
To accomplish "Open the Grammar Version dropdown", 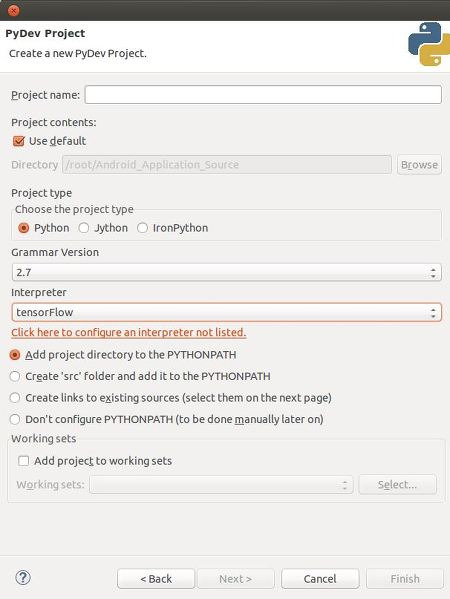I will pyautogui.click(x=227, y=272).
